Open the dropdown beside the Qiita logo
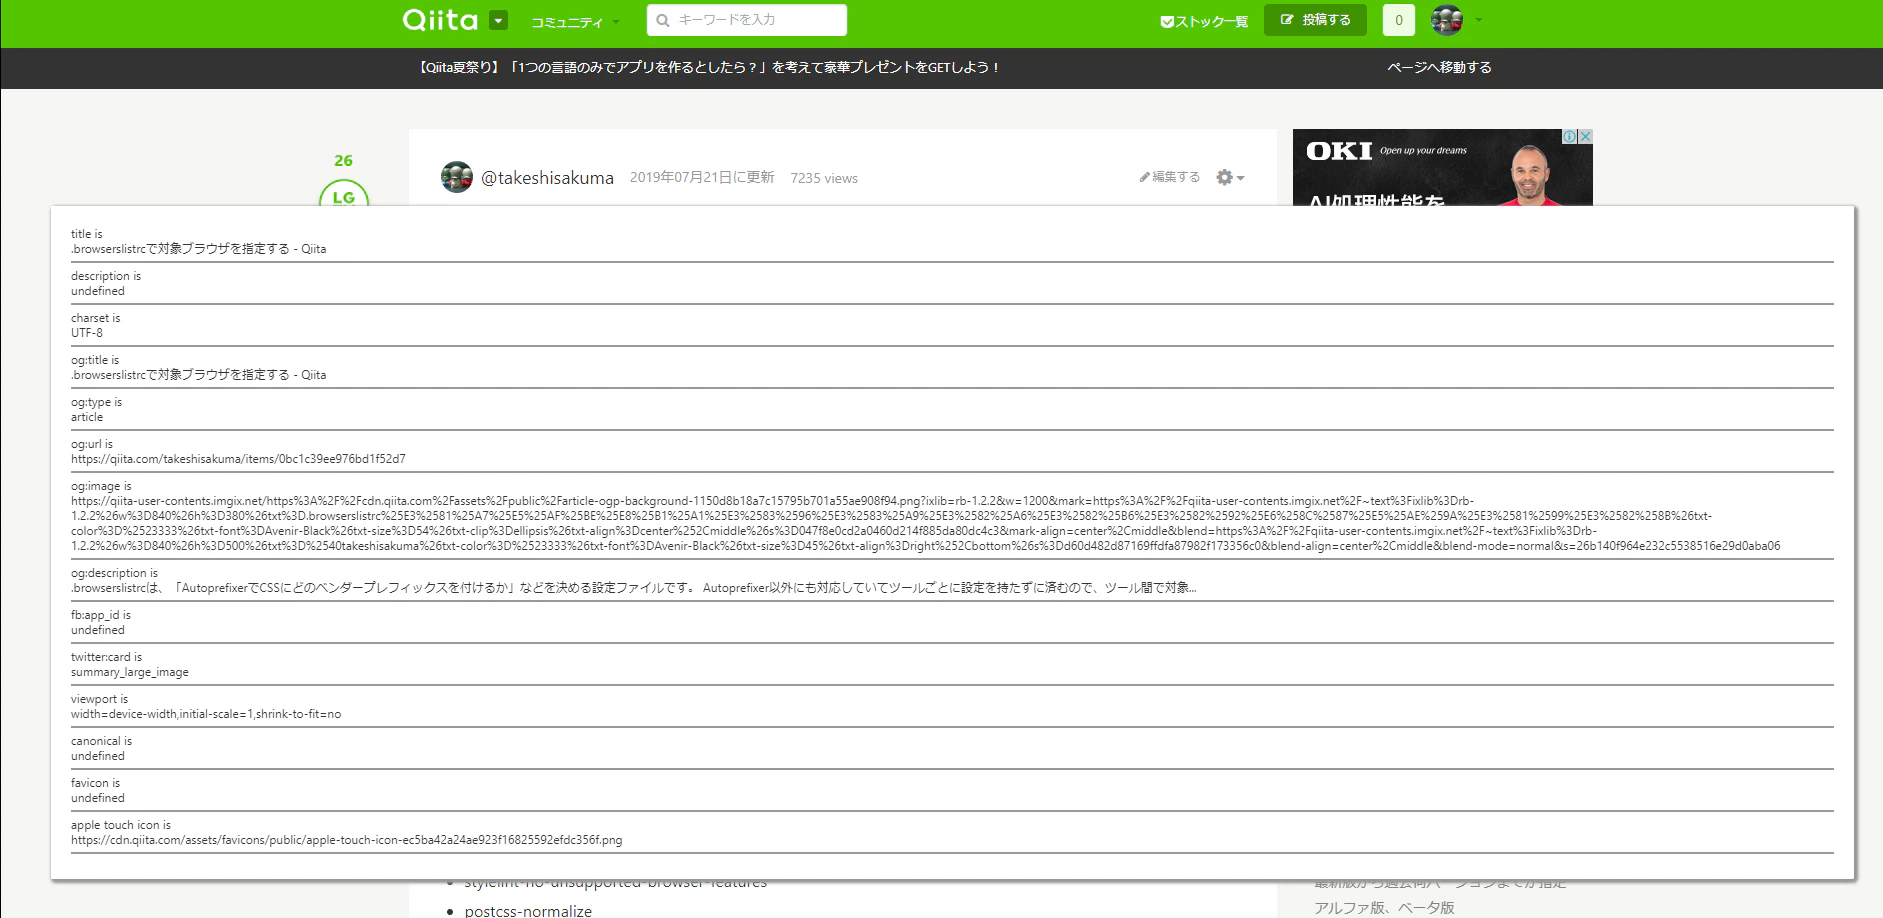 click(x=499, y=20)
